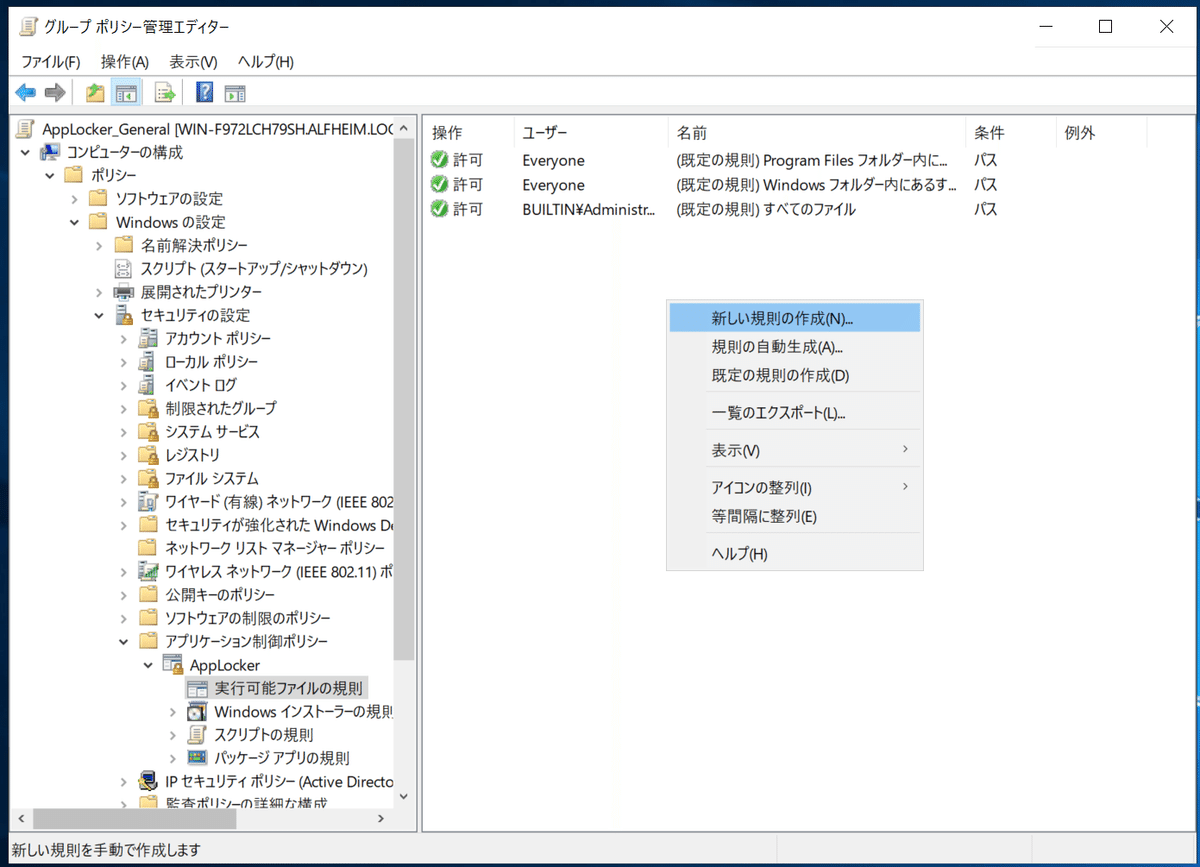The height and width of the screenshot is (867, 1200).
Task: Sort by the ユーザー column header
Action: (x=590, y=133)
